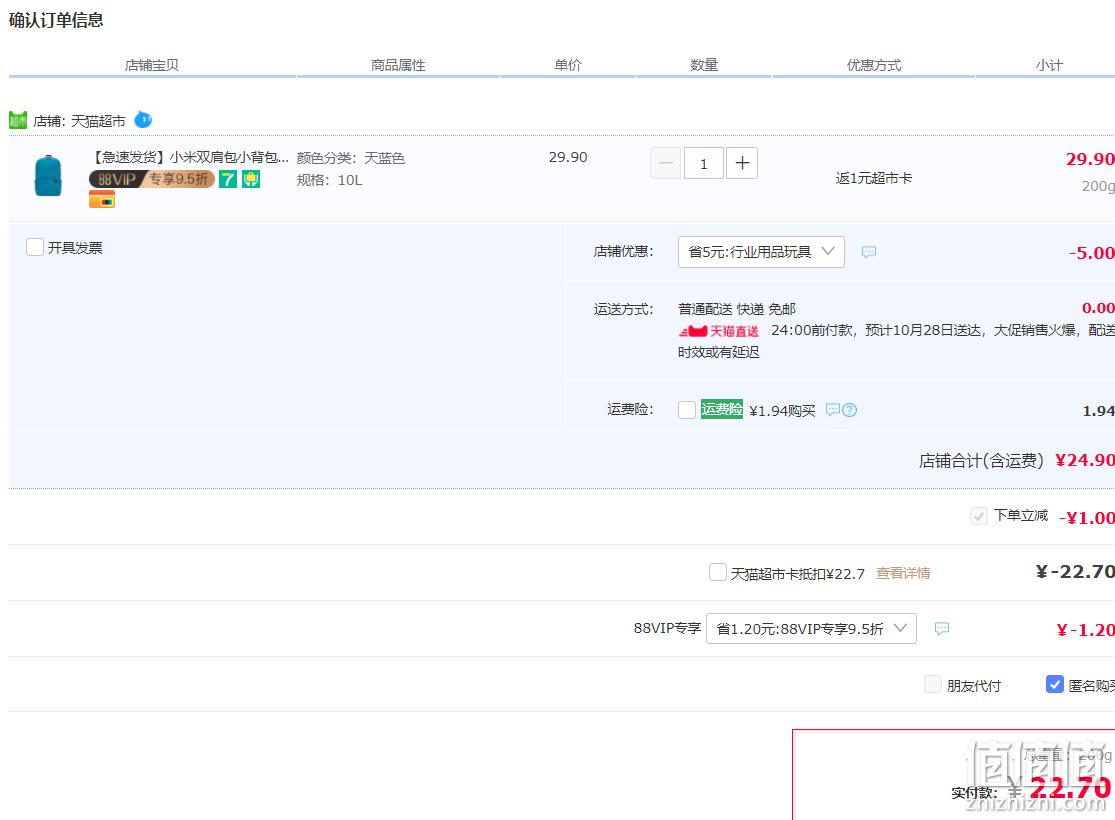The image size is (1115, 820).
Task: Click the 店铺宝贝 column header
Action: tap(151, 65)
